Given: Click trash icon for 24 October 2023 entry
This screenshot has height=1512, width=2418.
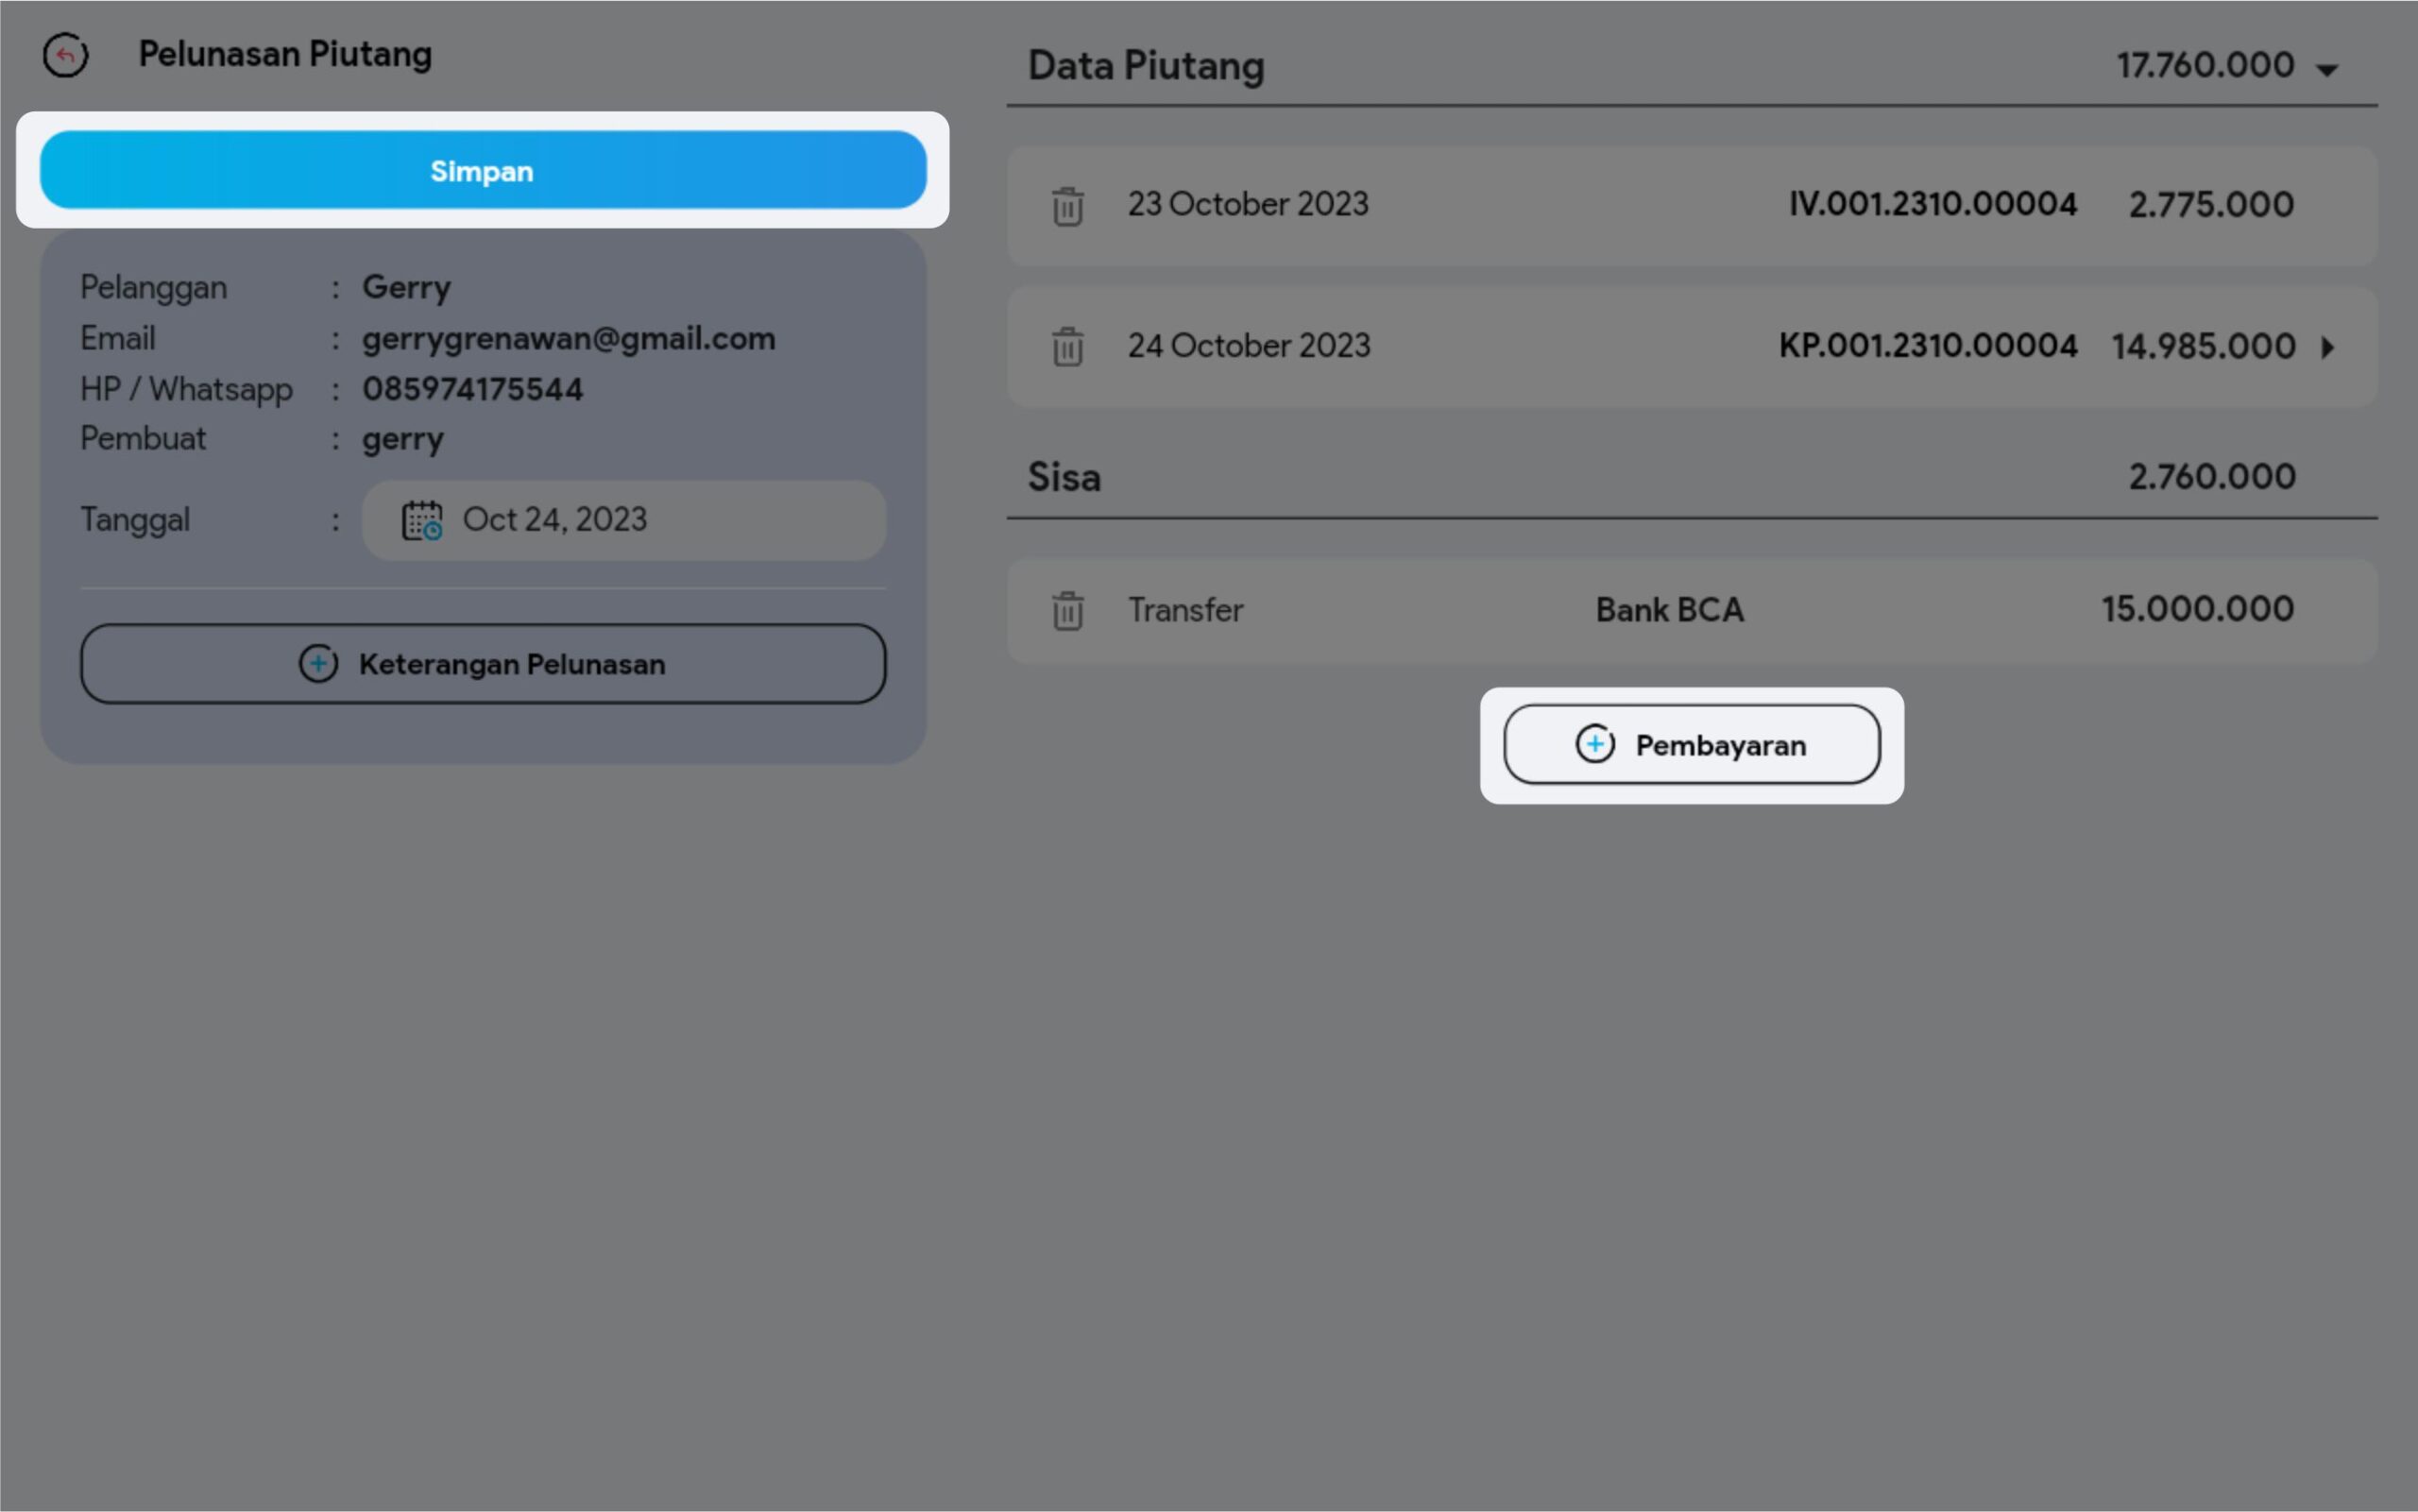Looking at the screenshot, I should [x=1067, y=347].
